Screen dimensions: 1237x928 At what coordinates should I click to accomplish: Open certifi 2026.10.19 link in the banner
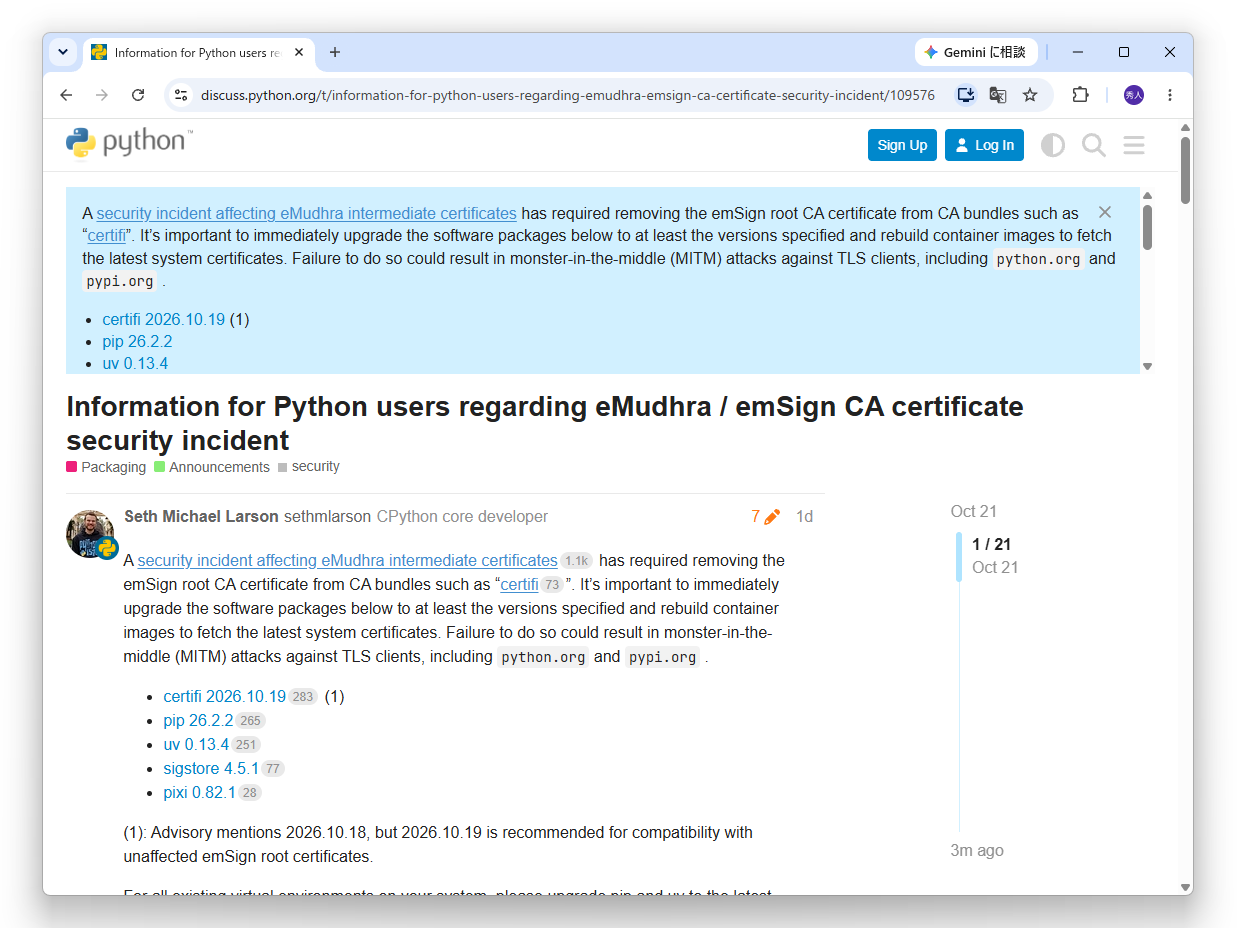pos(163,319)
